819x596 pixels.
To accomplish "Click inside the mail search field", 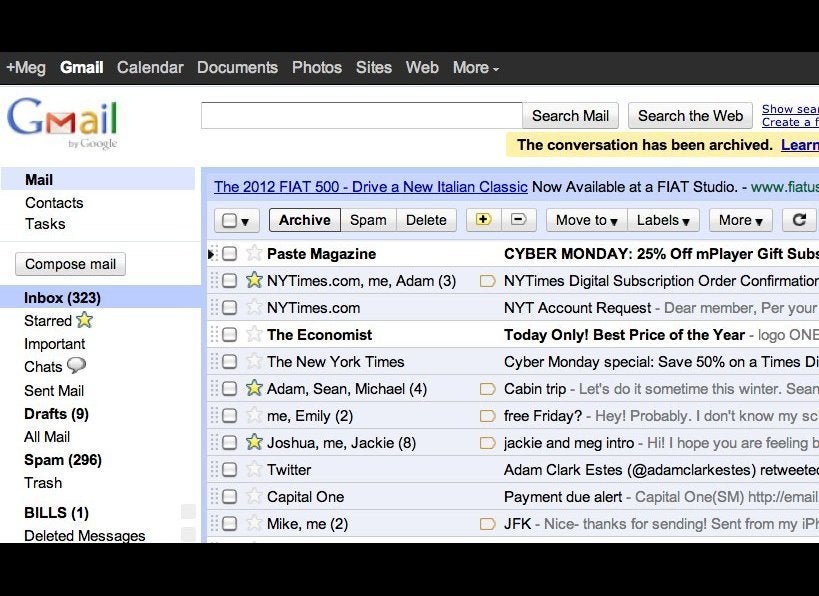I will 361,115.
